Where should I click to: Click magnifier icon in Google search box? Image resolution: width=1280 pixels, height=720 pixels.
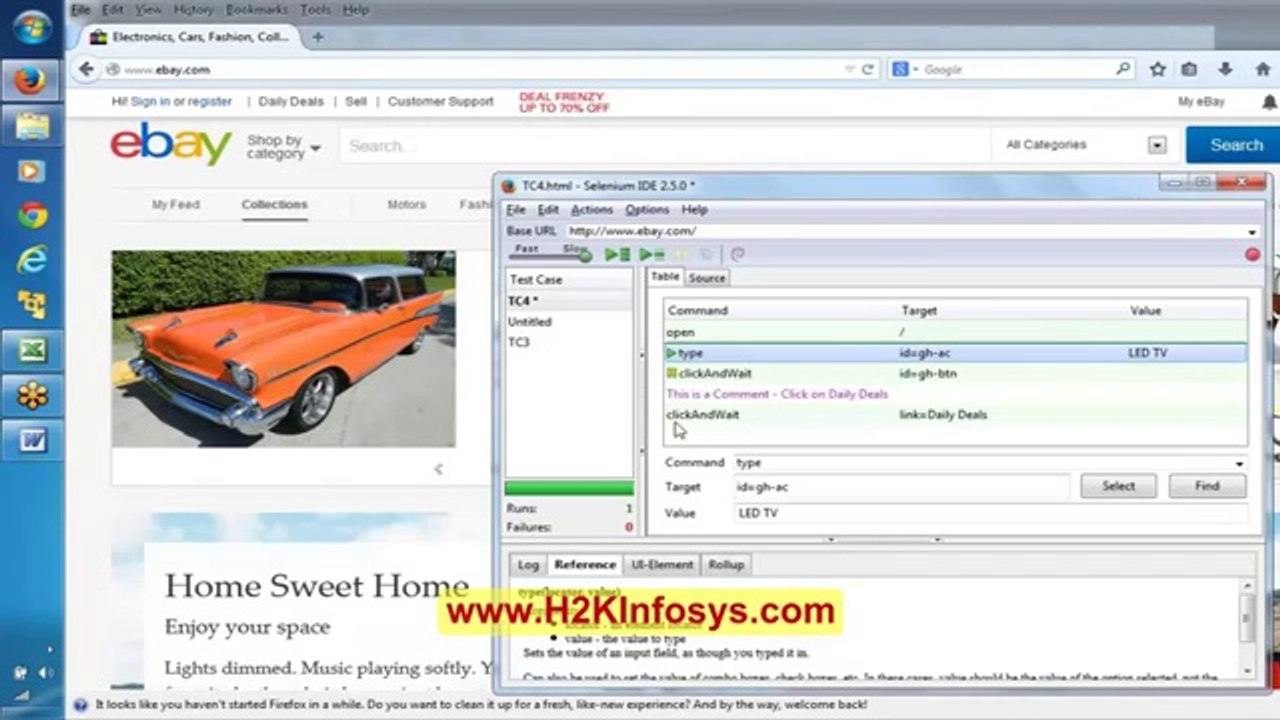click(x=1123, y=69)
